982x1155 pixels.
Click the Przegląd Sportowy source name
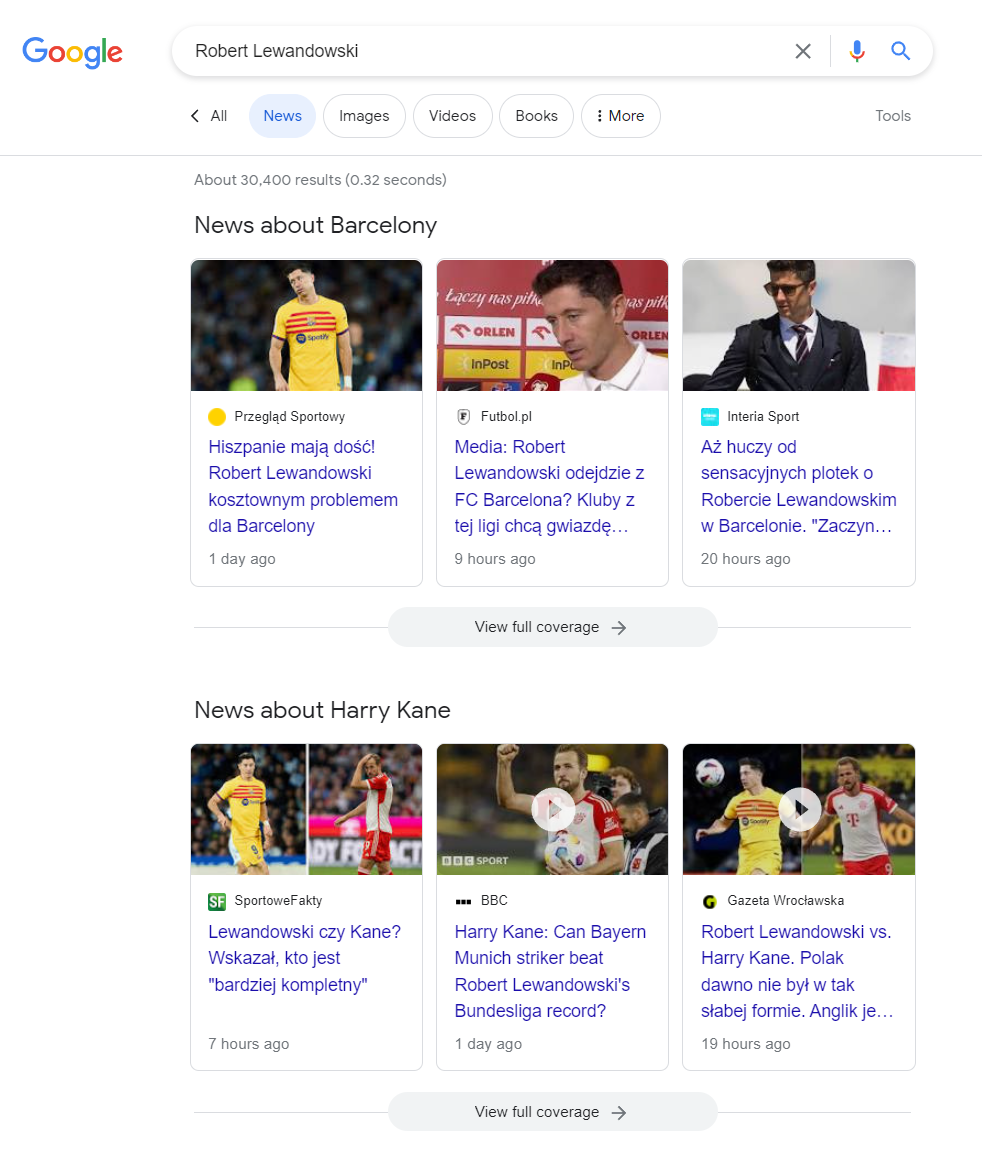(290, 417)
